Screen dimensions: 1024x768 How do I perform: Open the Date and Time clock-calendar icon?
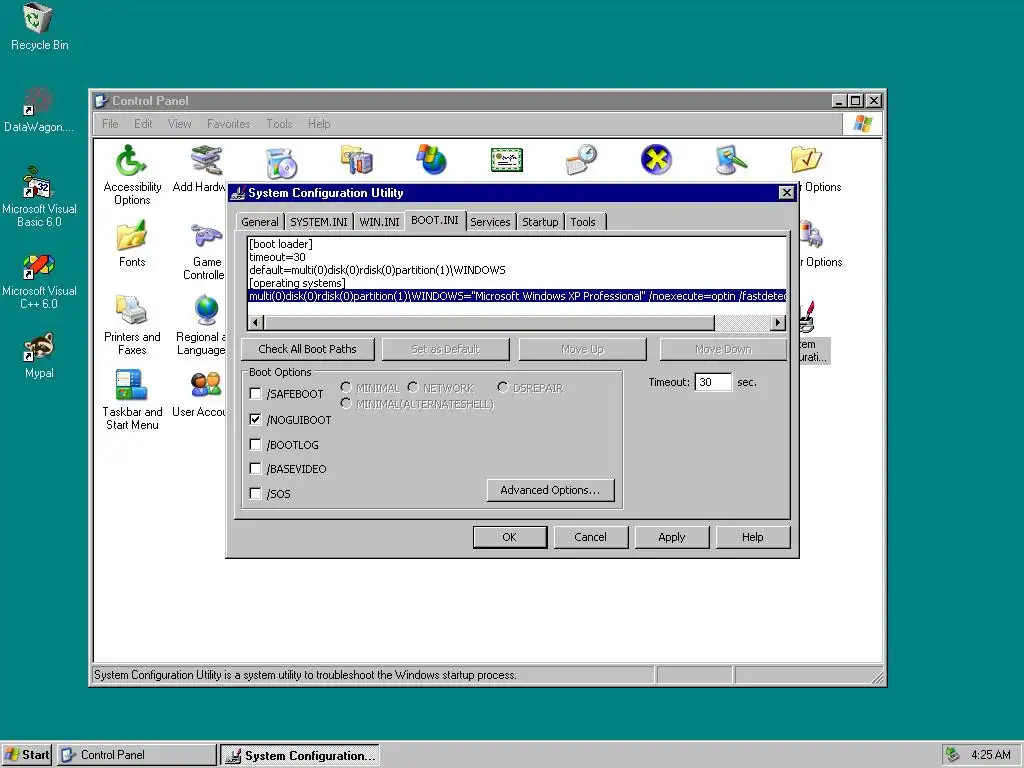[x=581, y=160]
